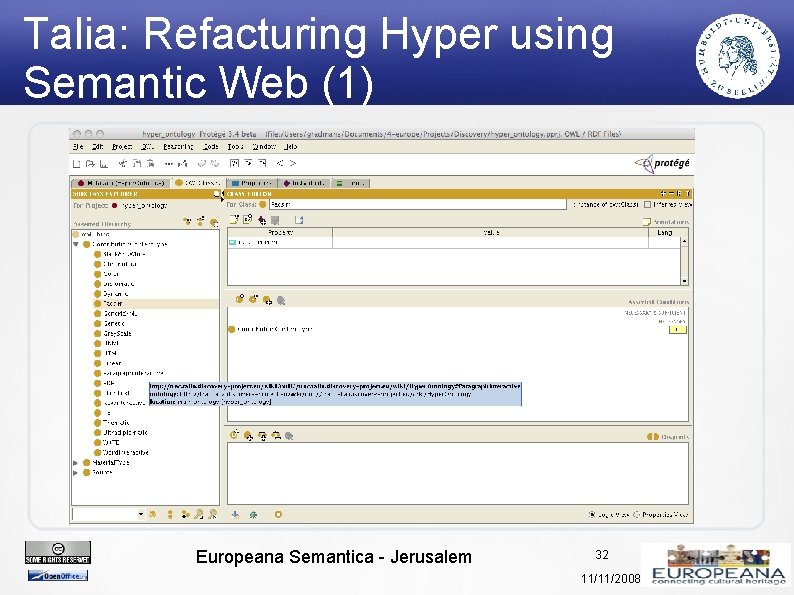Click the back arrow navigation icon
Image resolution: width=794 pixels, height=595 pixels.
280,163
